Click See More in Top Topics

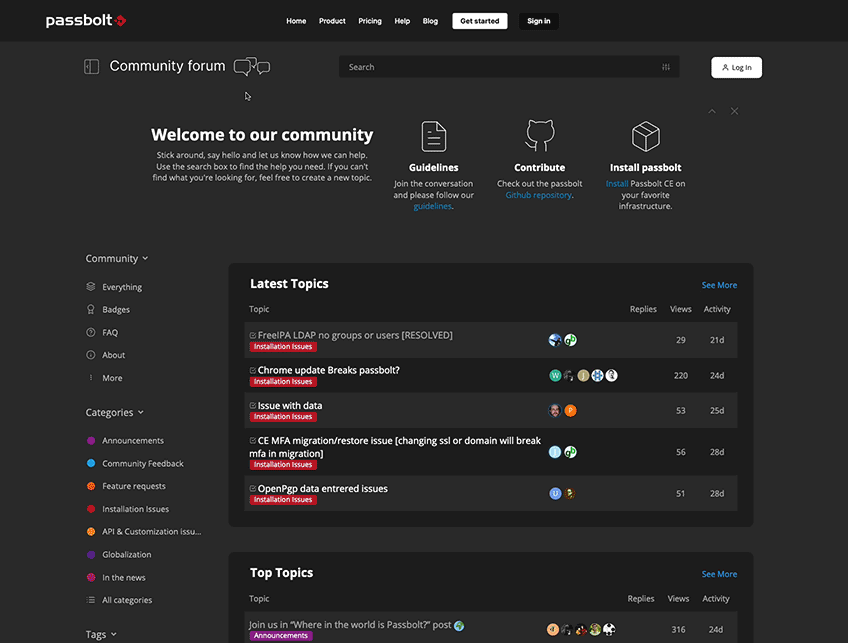click(719, 574)
